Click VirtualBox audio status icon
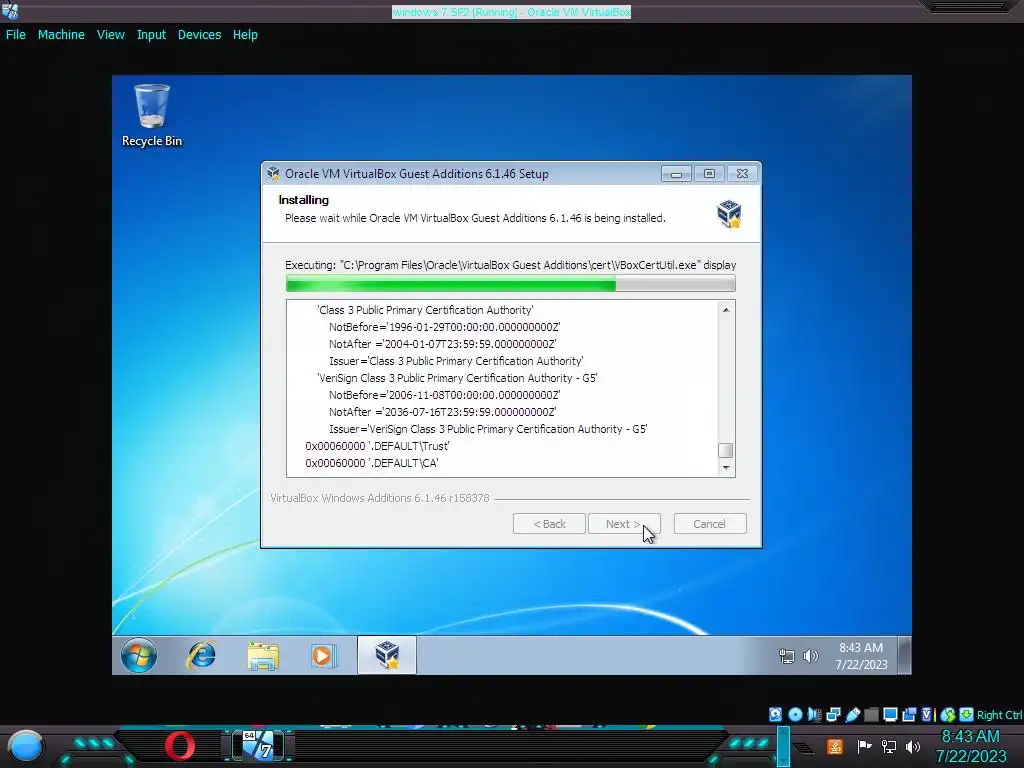 (x=814, y=714)
